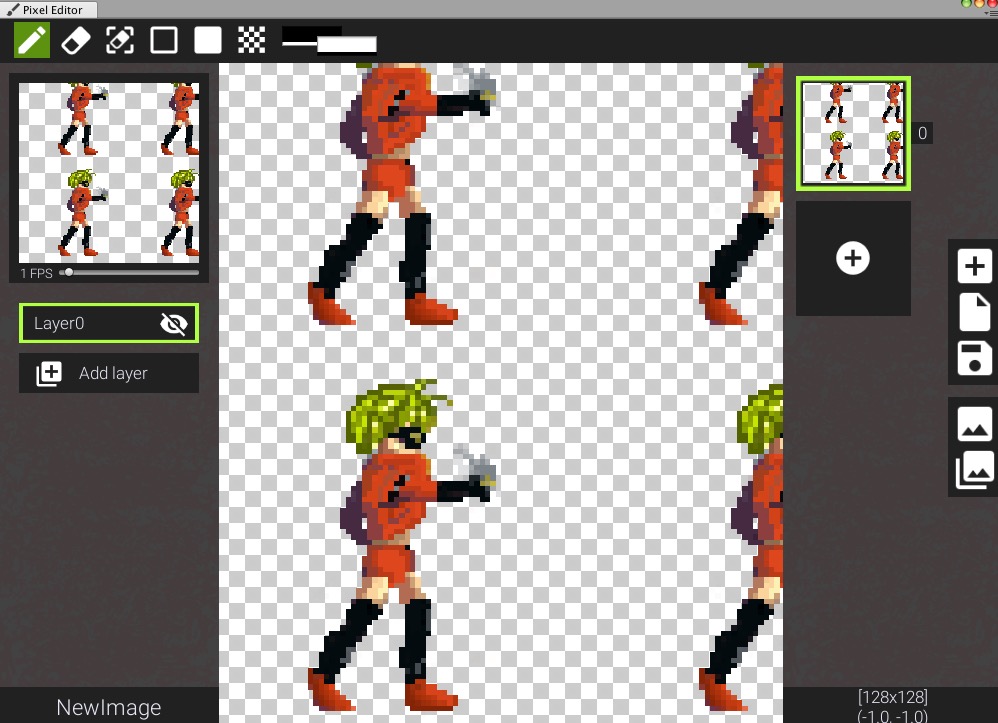Add a new frame with plus circle
Viewport: 998px width, 723px height.
click(853, 258)
